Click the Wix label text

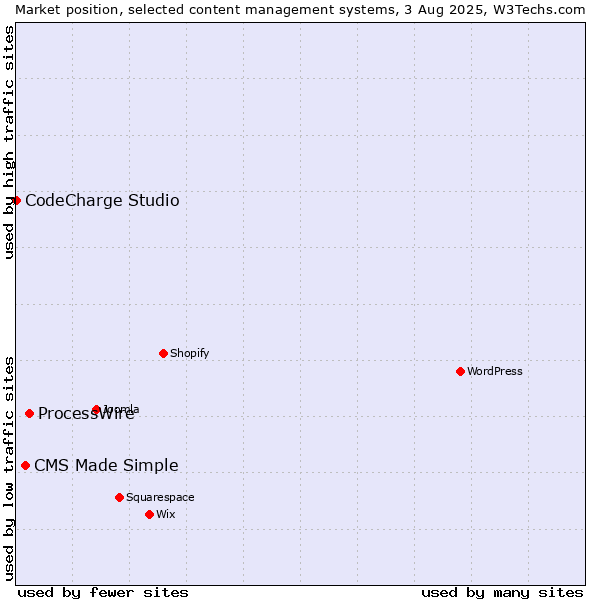165,514
